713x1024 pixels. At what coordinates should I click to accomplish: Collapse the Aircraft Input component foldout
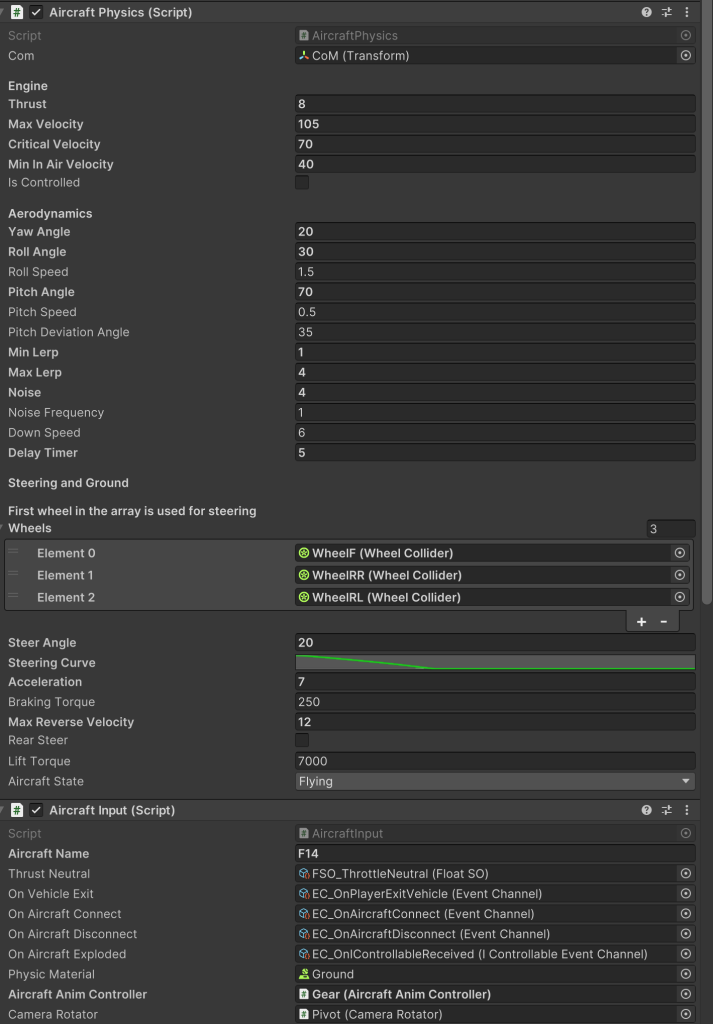click(4, 810)
